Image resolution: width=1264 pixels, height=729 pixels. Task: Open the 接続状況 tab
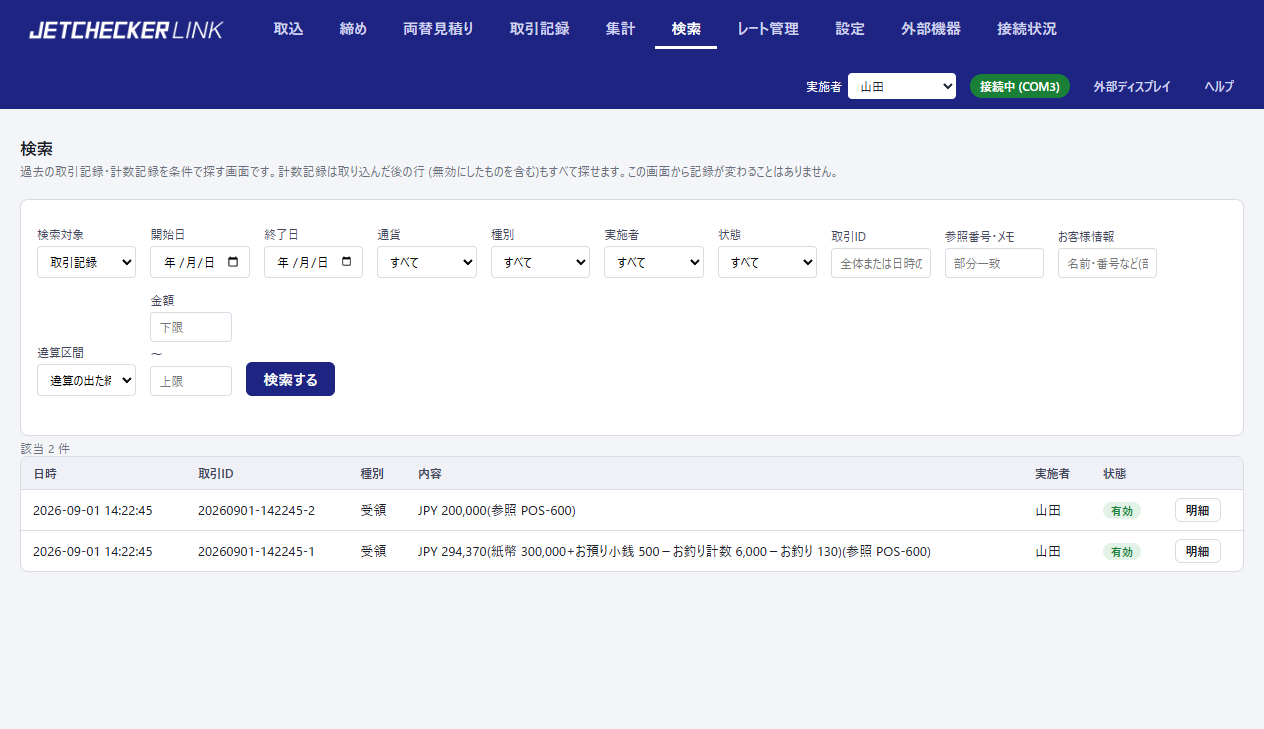(x=1027, y=29)
